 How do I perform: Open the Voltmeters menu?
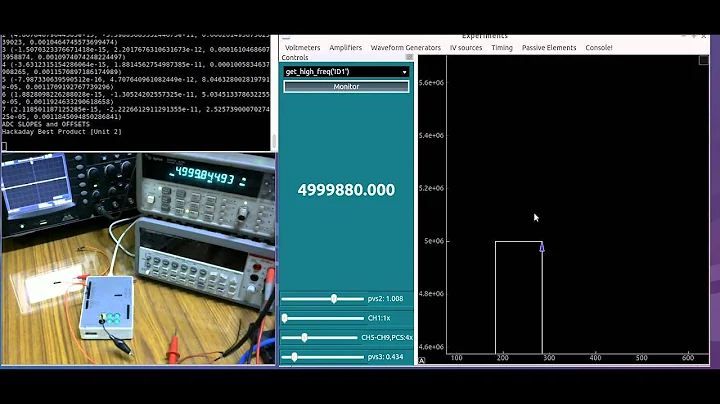(302, 48)
